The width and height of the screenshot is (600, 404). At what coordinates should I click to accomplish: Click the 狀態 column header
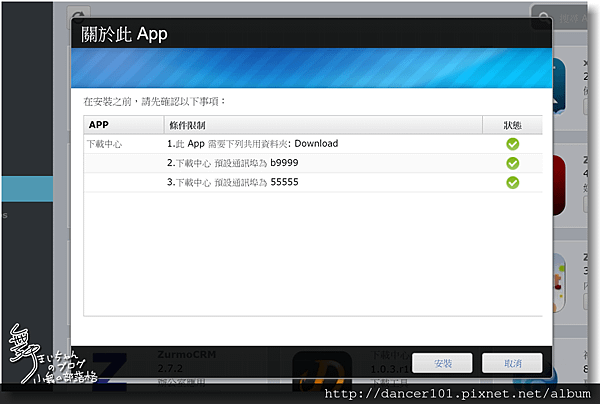tap(512, 125)
